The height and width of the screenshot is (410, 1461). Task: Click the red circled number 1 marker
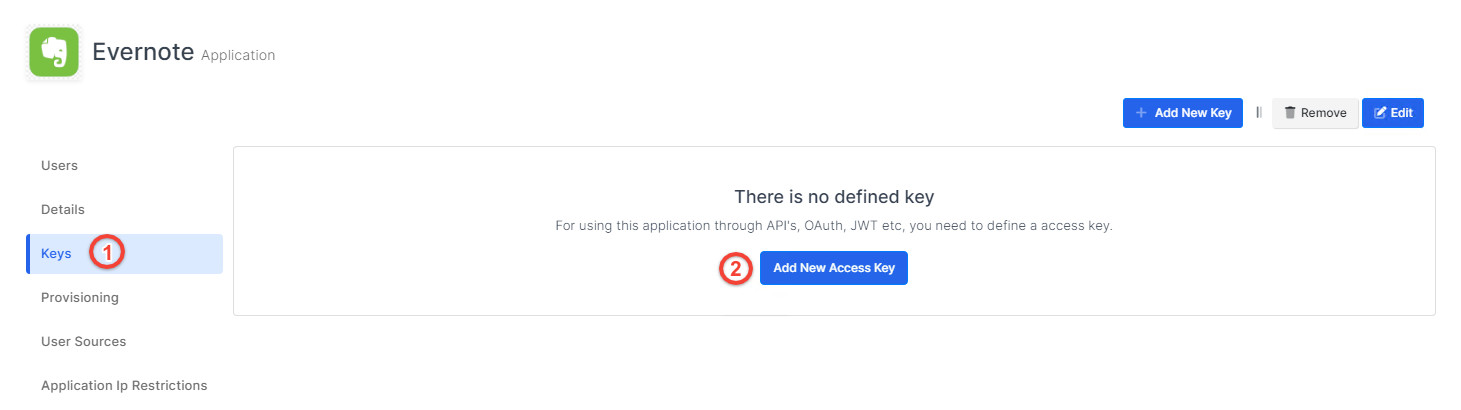click(x=106, y=253)
